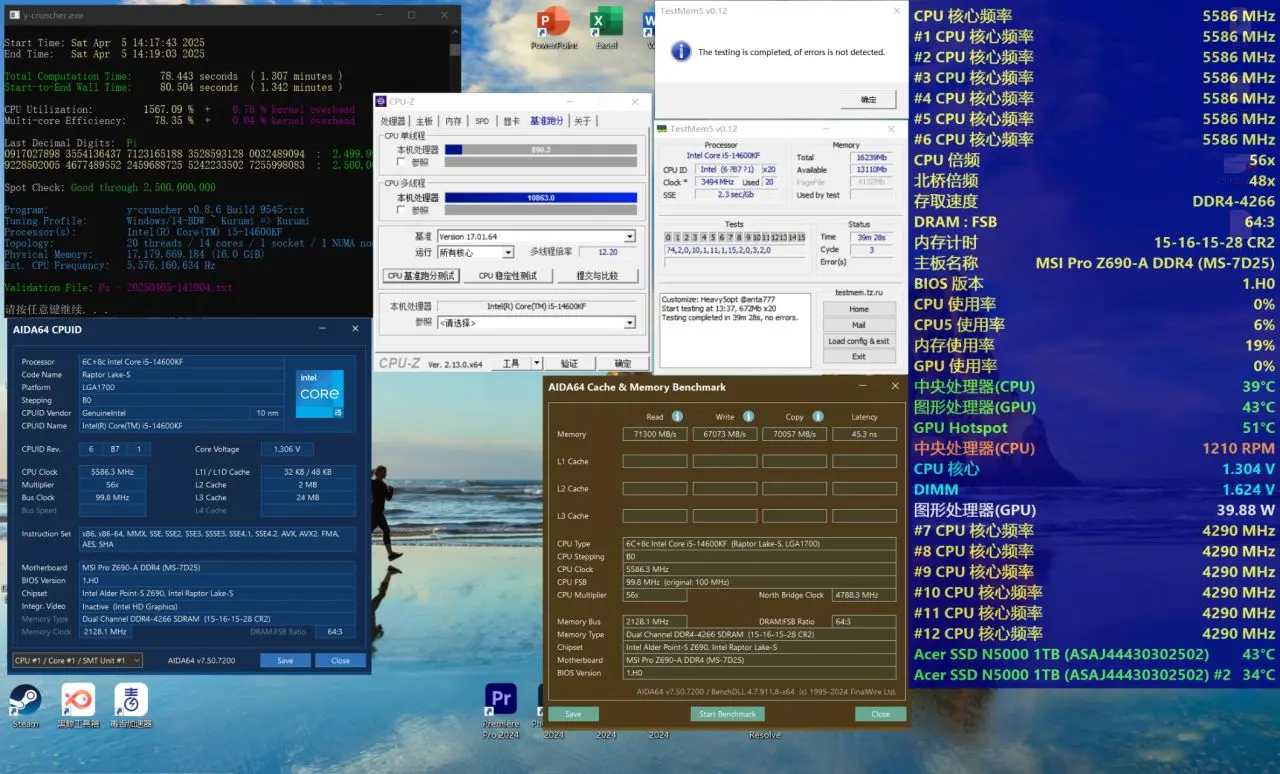Click the info icon next to Copy column
This screenshot has width=1280, height=774.
pos(818,416)
